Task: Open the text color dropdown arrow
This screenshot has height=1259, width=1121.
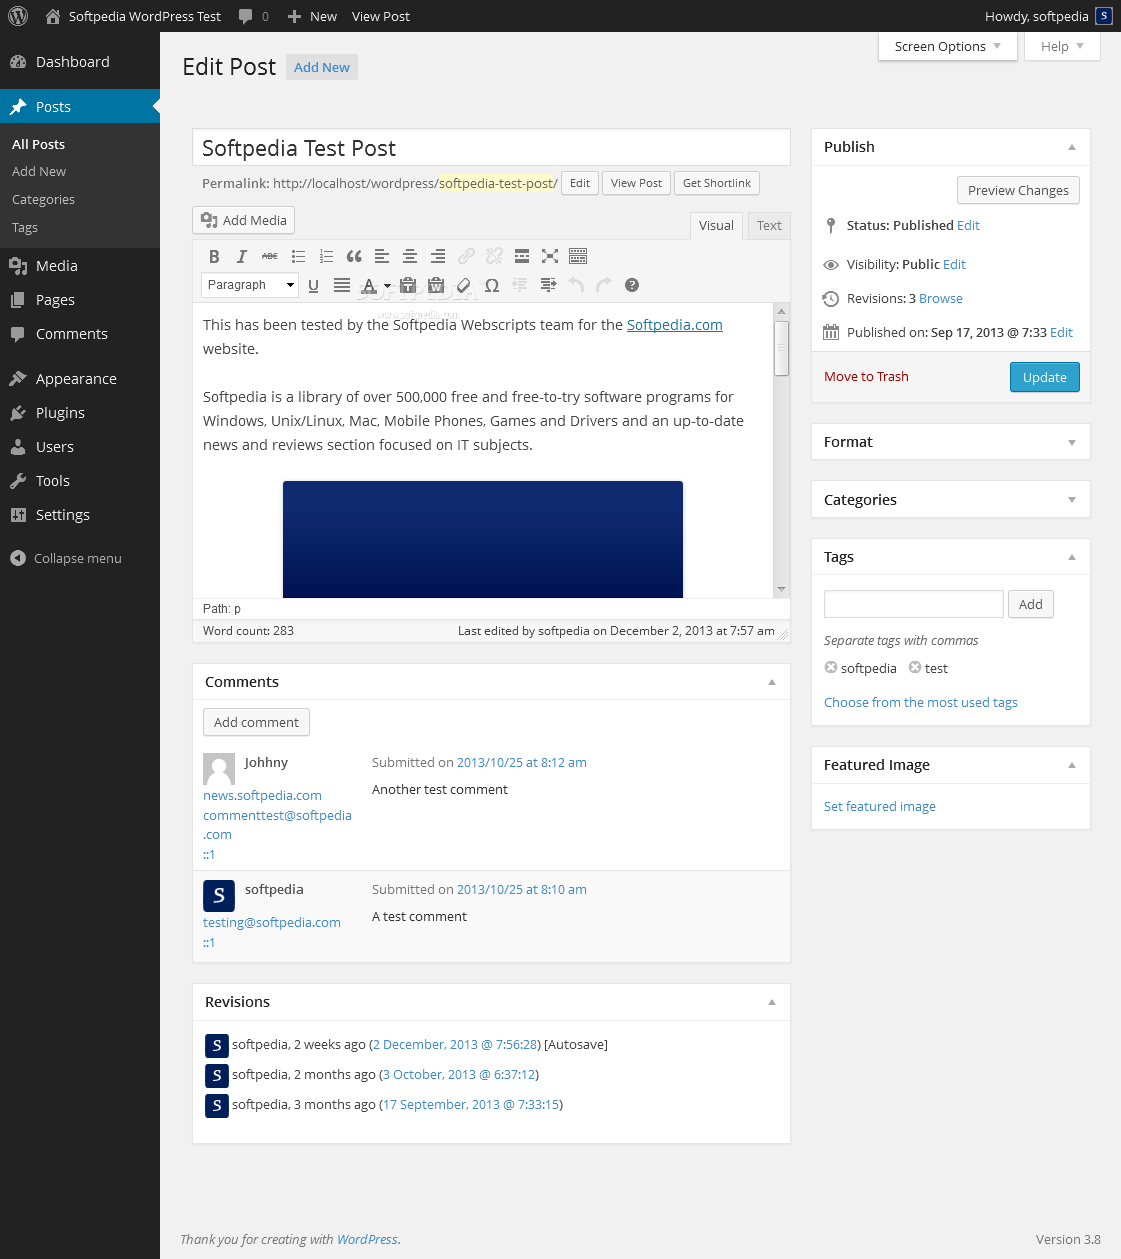Action: point(387,285)
